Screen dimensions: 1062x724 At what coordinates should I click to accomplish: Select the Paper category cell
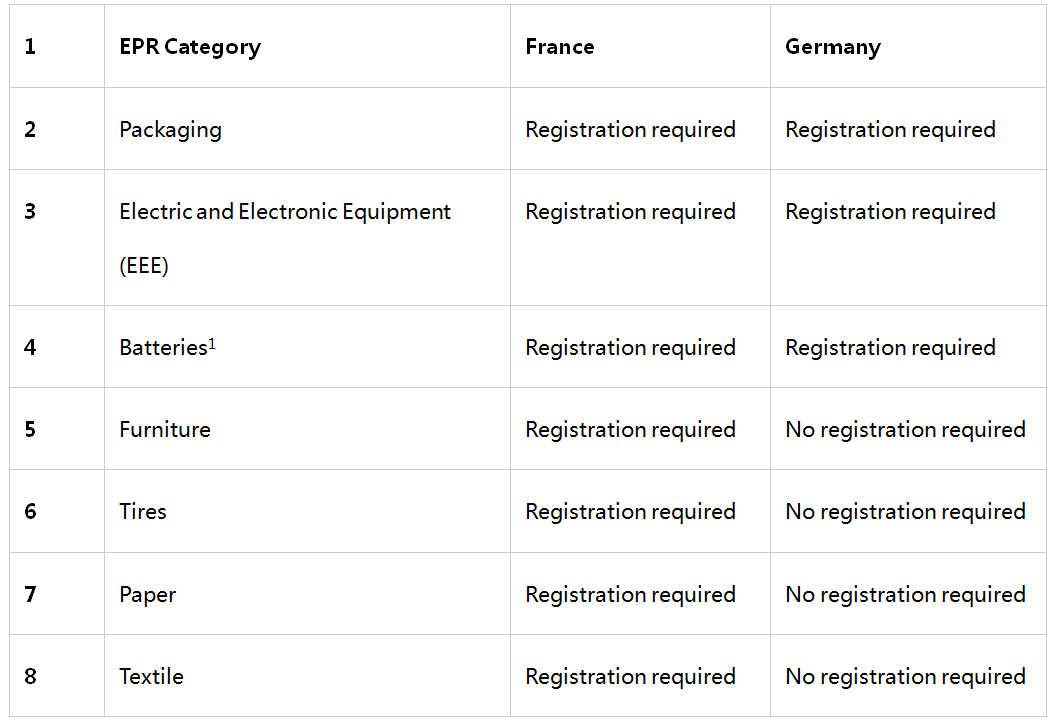point(307,594)
